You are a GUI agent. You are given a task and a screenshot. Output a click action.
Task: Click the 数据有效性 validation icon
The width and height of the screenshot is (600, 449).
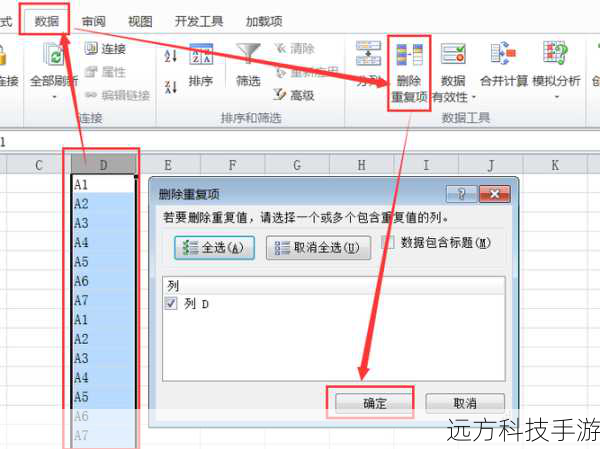tap(453, 54)
